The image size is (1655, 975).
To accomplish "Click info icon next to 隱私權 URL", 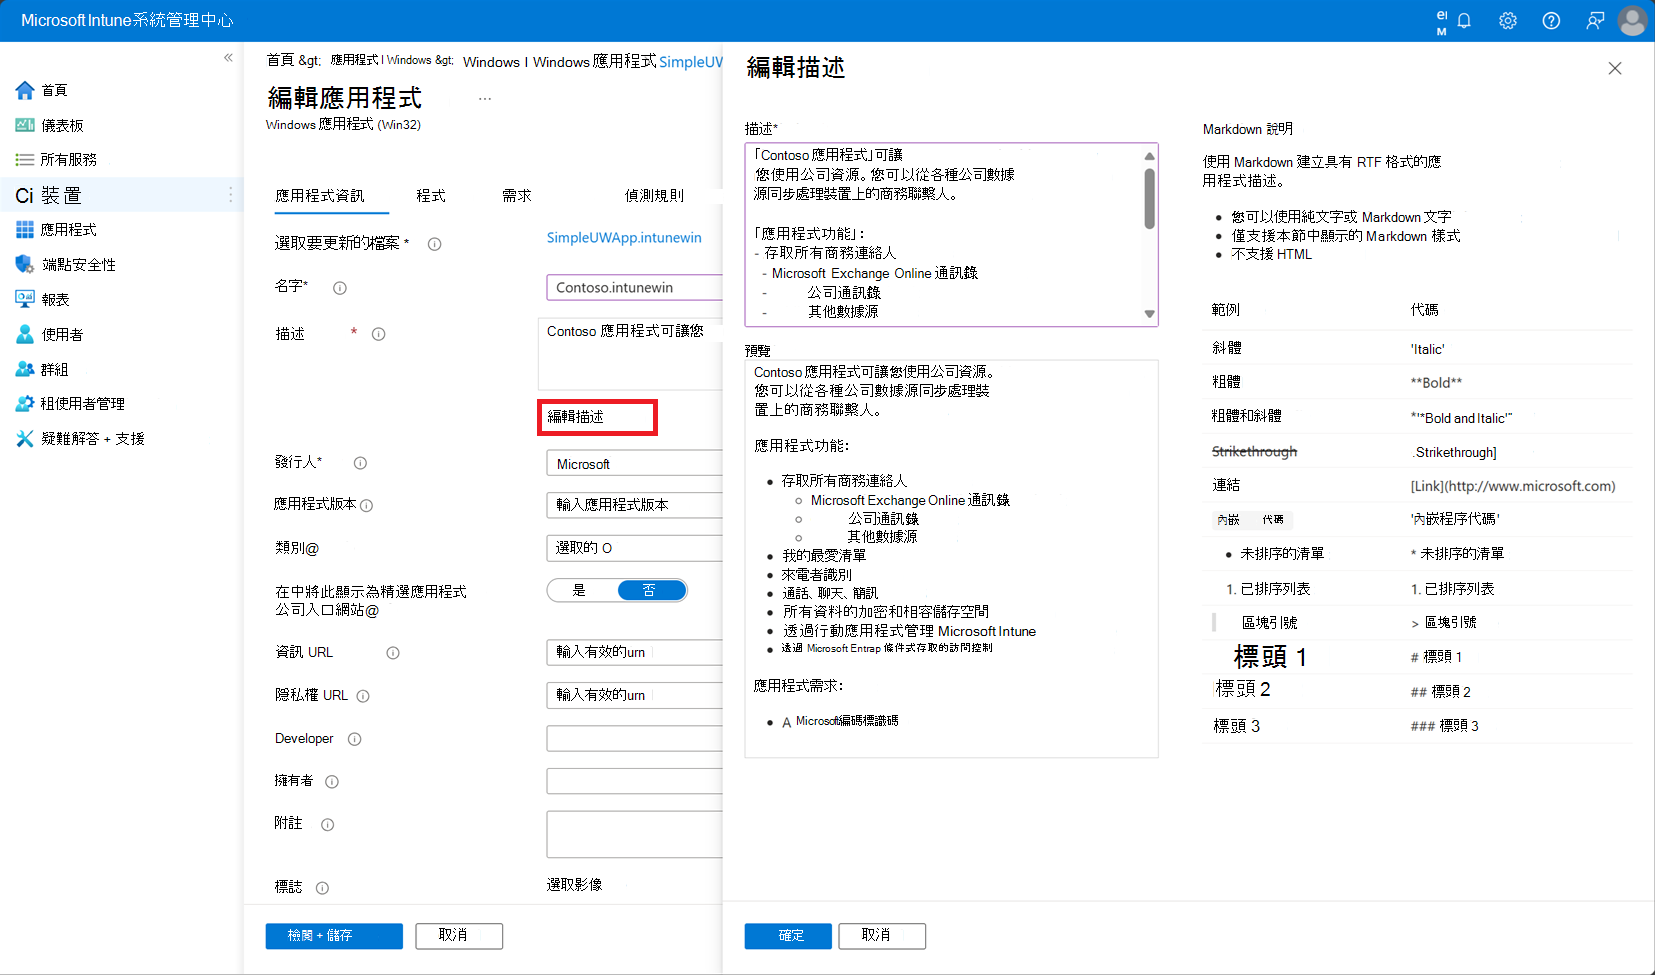I will [363, 696].
